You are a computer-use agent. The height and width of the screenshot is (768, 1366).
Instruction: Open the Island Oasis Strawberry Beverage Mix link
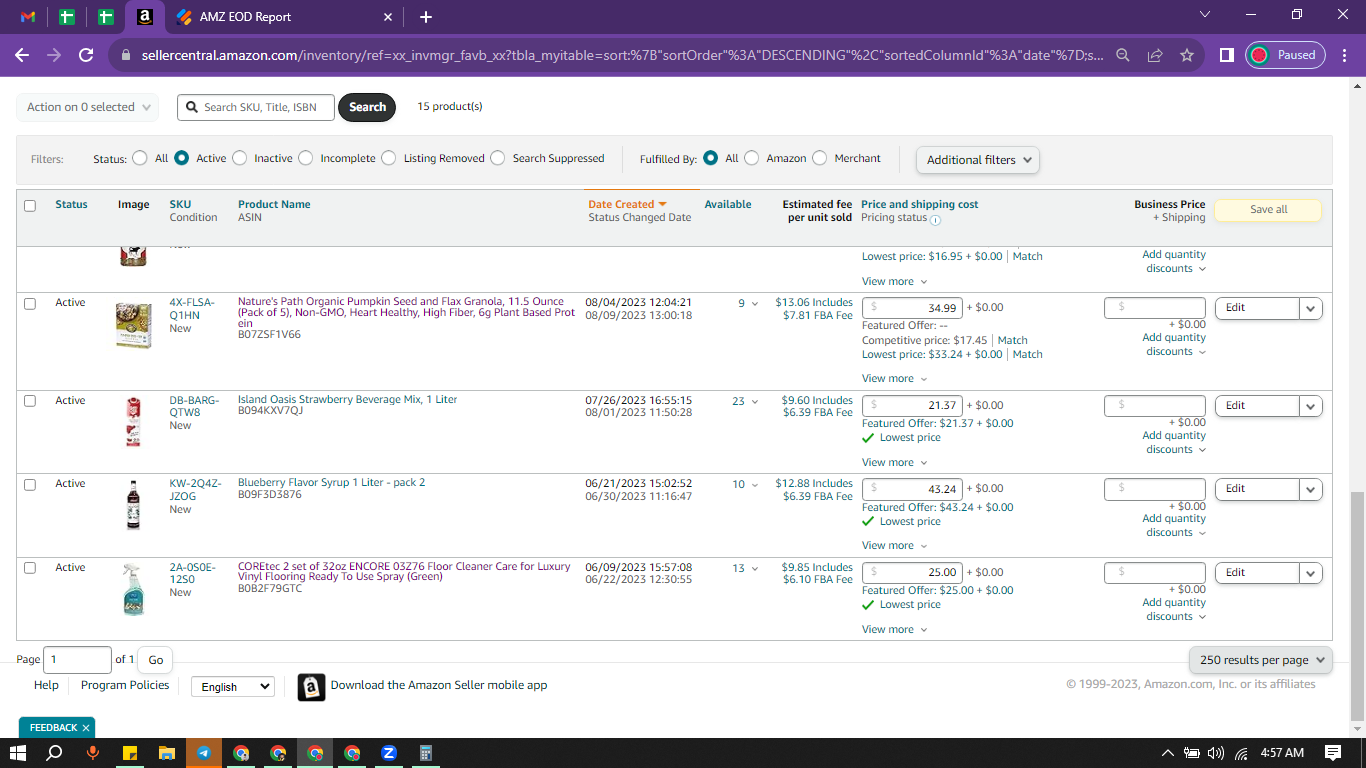tap(348, 400)
